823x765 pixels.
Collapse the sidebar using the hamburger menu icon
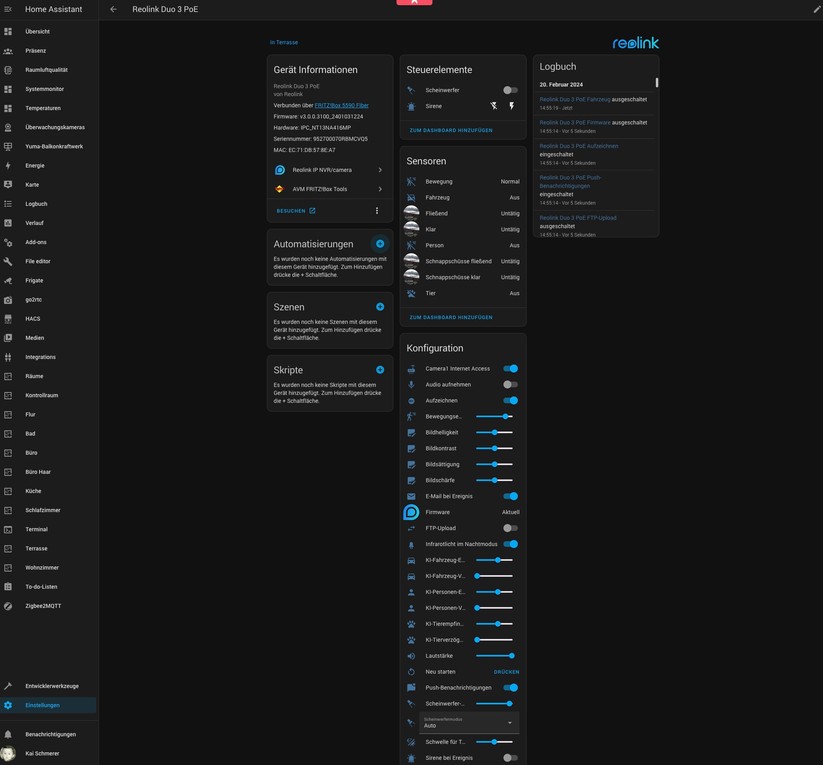click(x=8, y=9)
